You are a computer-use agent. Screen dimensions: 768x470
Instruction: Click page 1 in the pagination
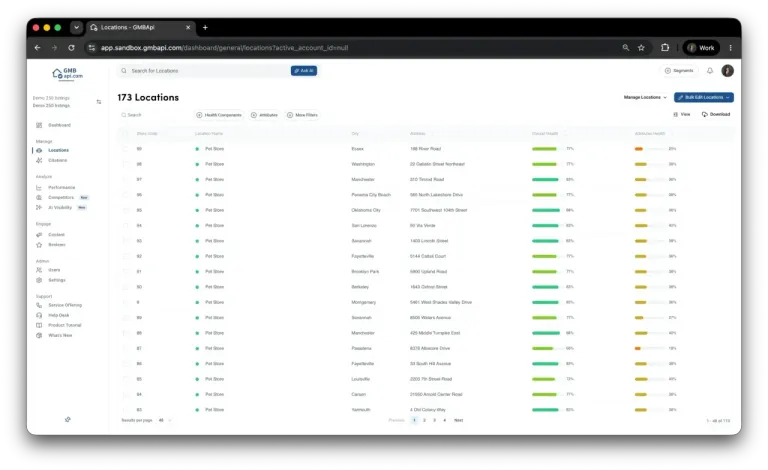[x=414, y=421]
